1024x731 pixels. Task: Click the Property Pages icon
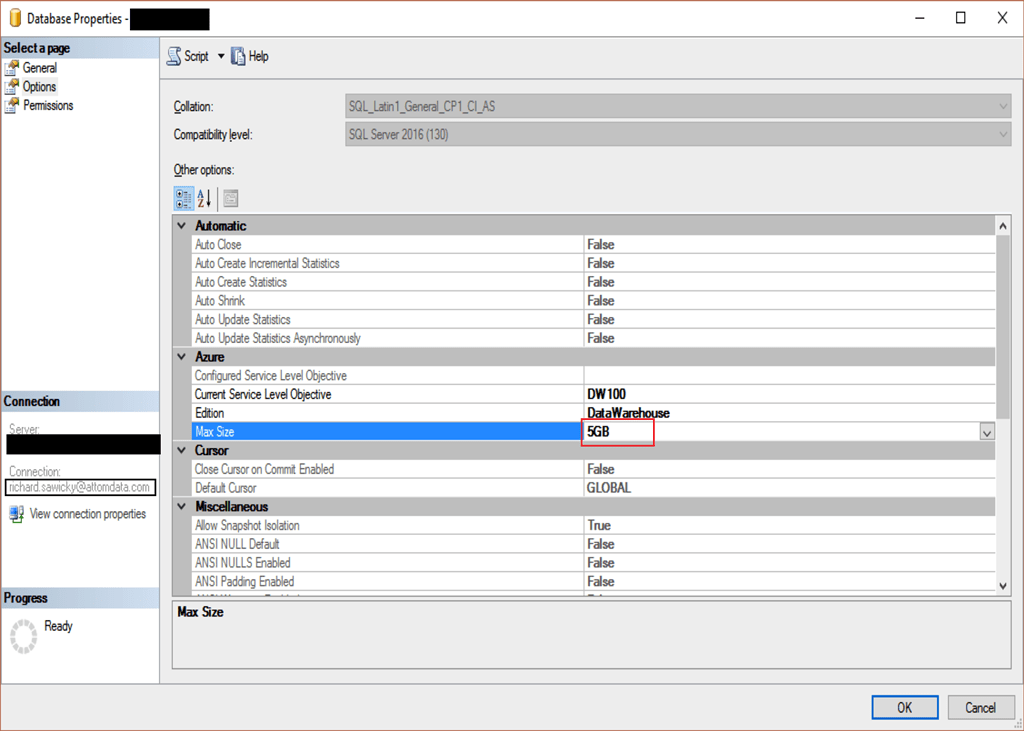click(231, 199)
